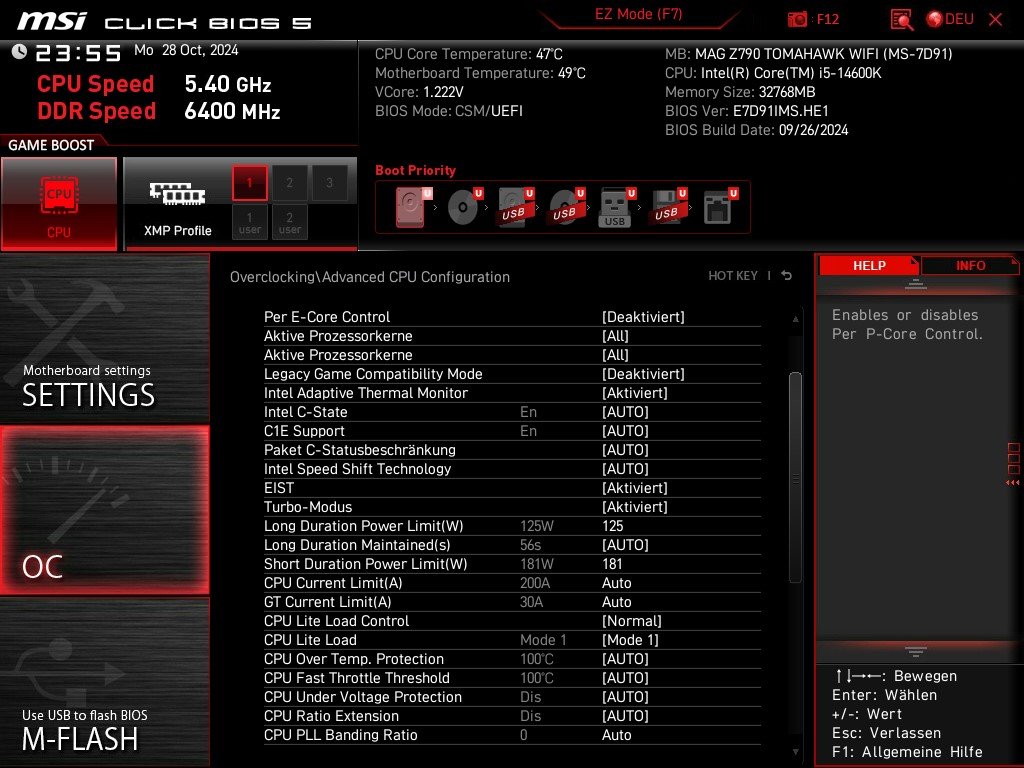The width and height of the screenshot is (1024, 768).
Task: Click the settings list scrollbar thumb
Action: (795, 477)
